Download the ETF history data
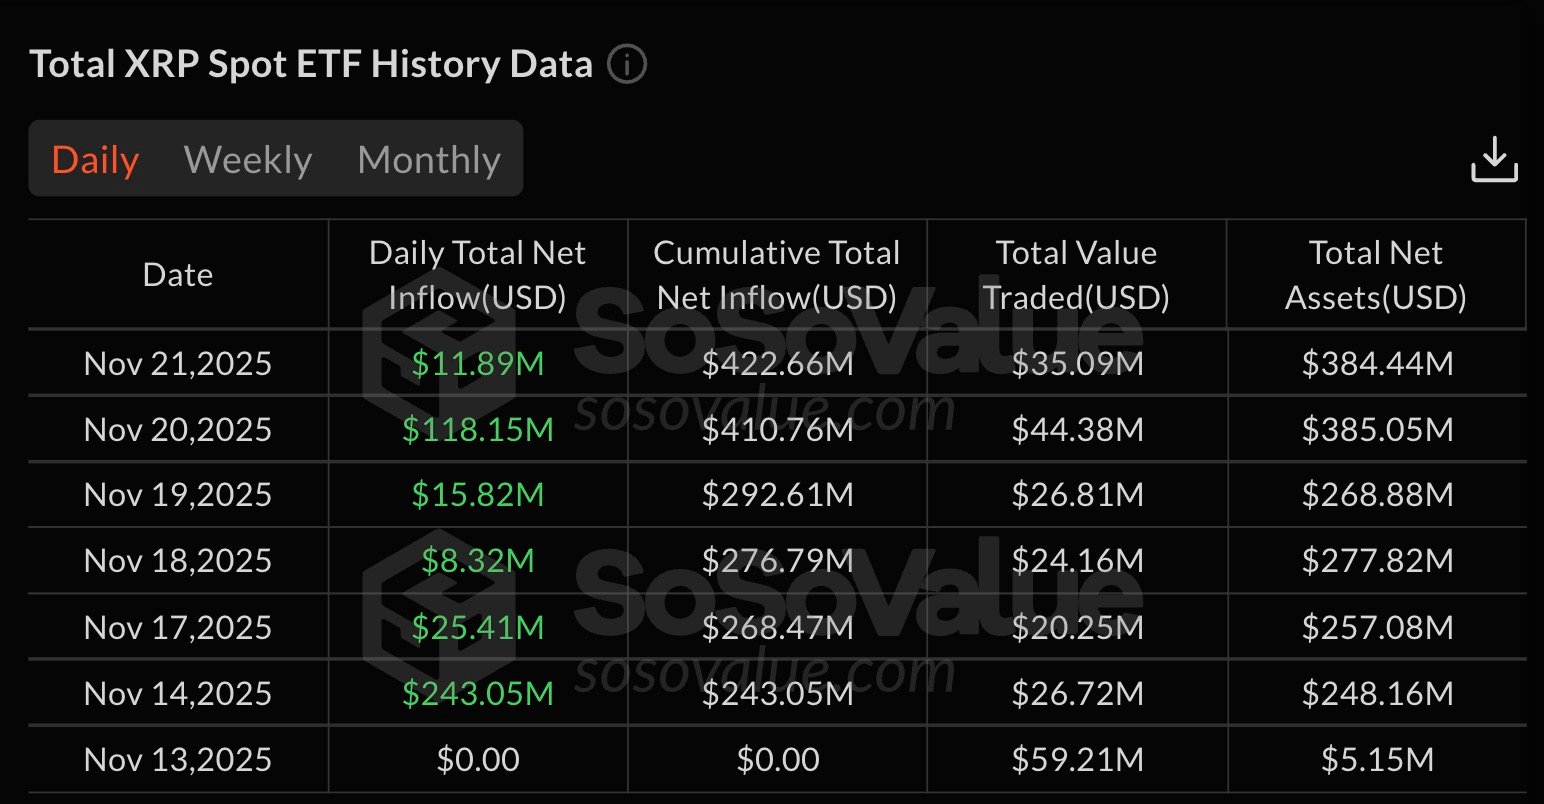Image resolution: width=1544 pixels, height=804 pixels. [1494, 160]
